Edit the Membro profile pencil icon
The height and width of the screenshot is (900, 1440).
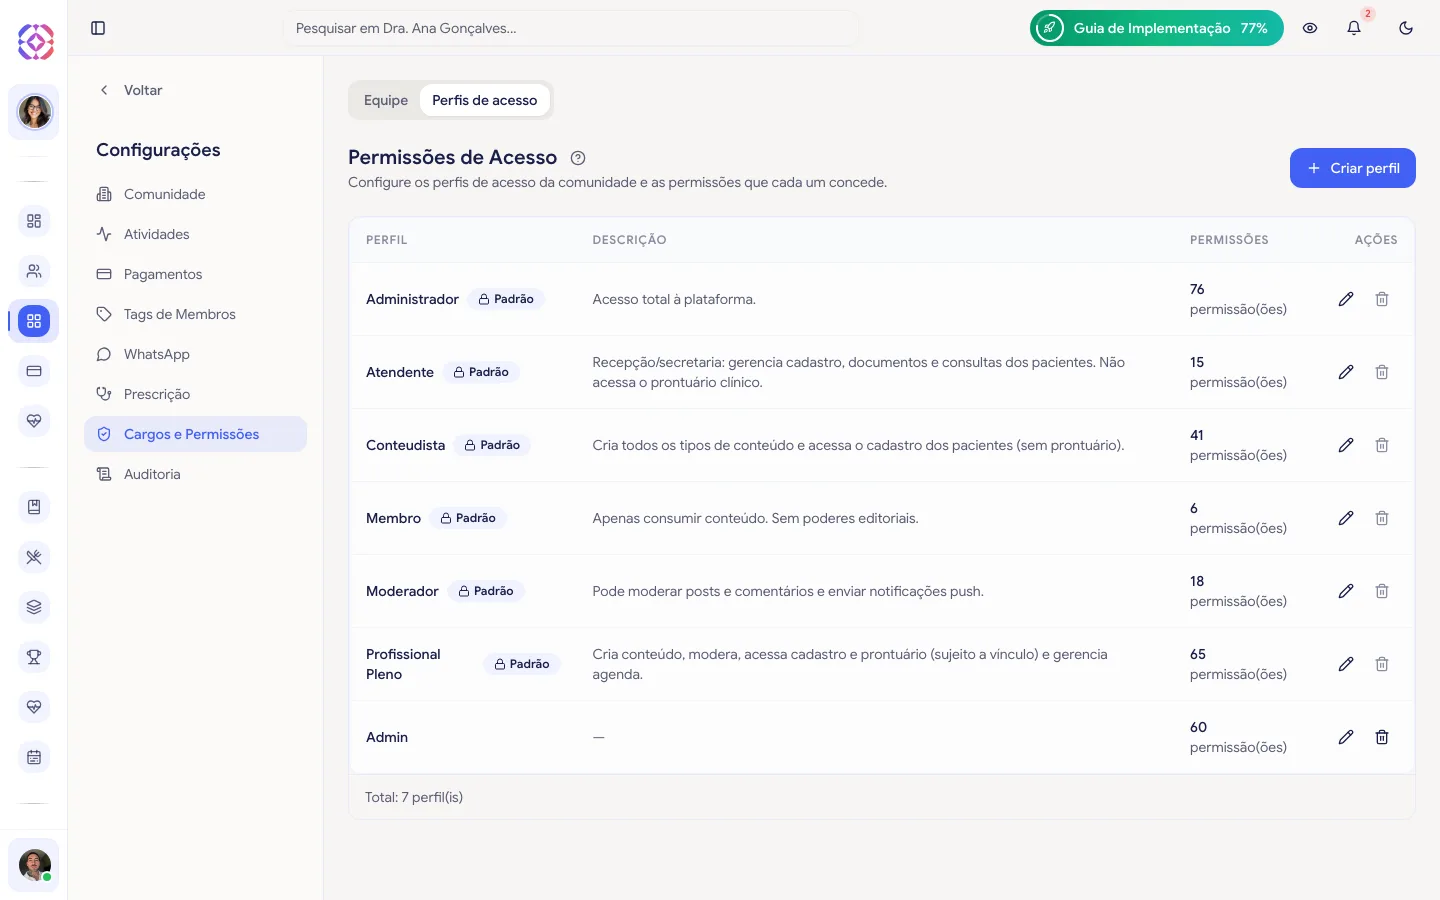click(x=1346, y=518)
